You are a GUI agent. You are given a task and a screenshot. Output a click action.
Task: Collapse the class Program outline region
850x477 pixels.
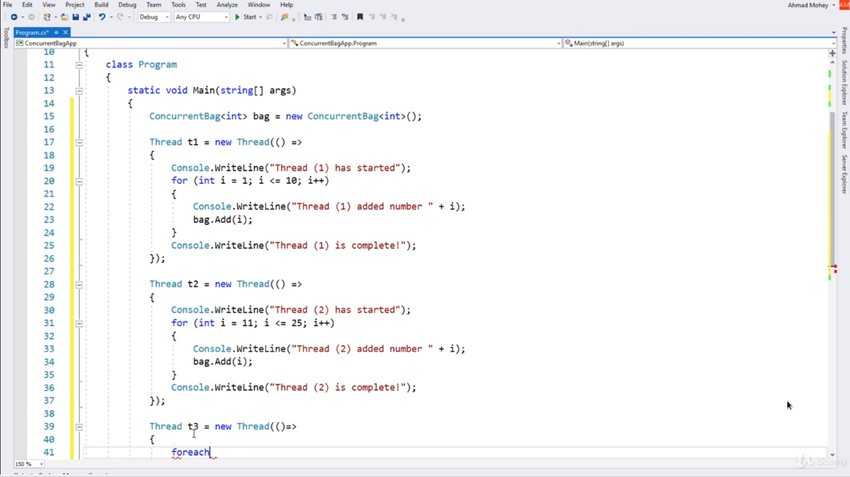[79, 65]
